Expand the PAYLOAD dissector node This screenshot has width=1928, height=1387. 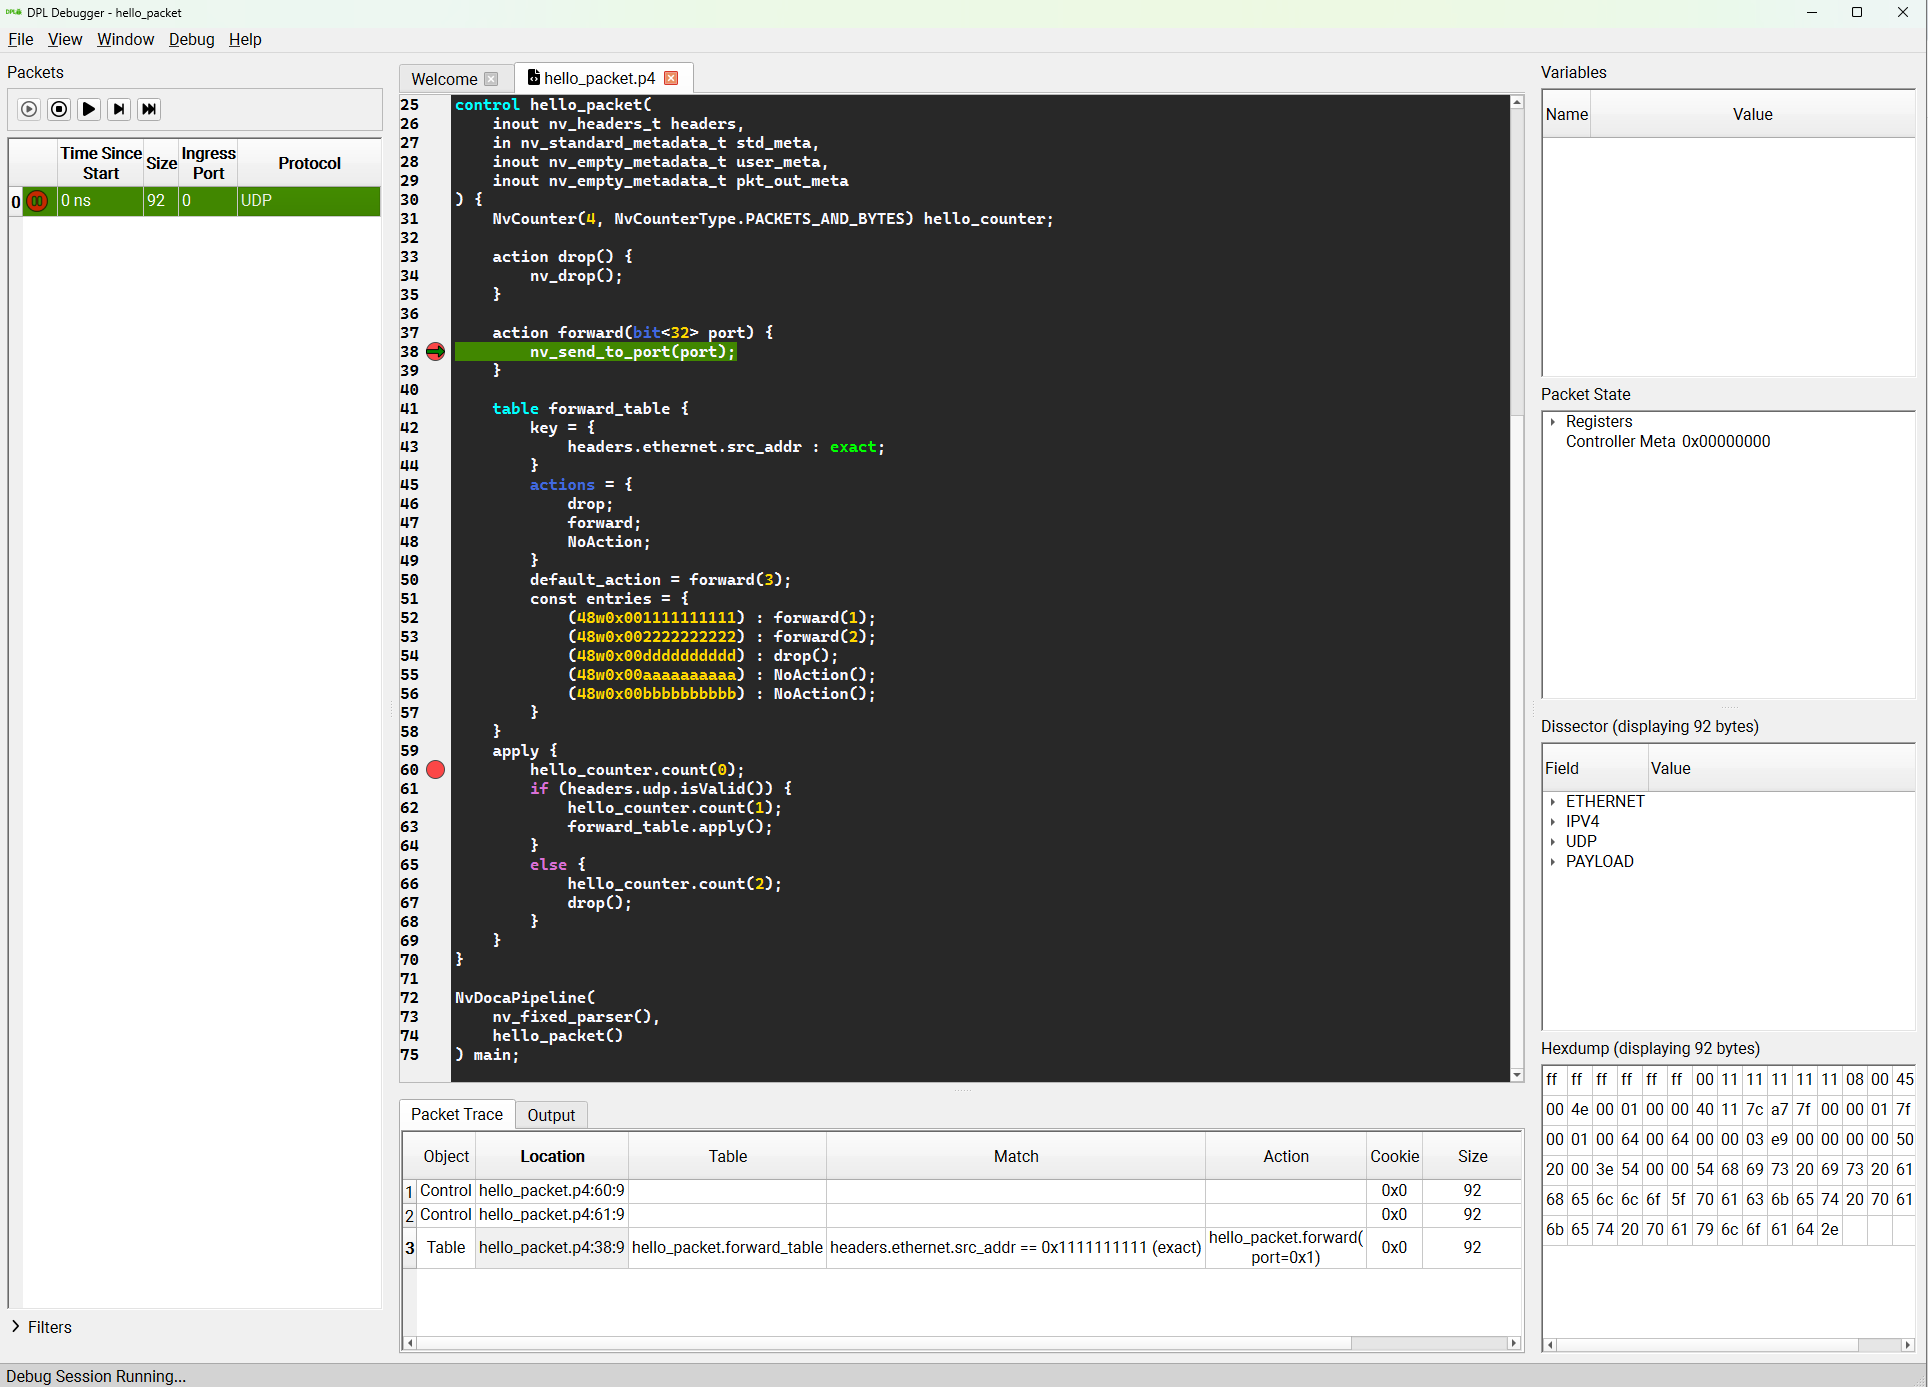(1552, 862)
